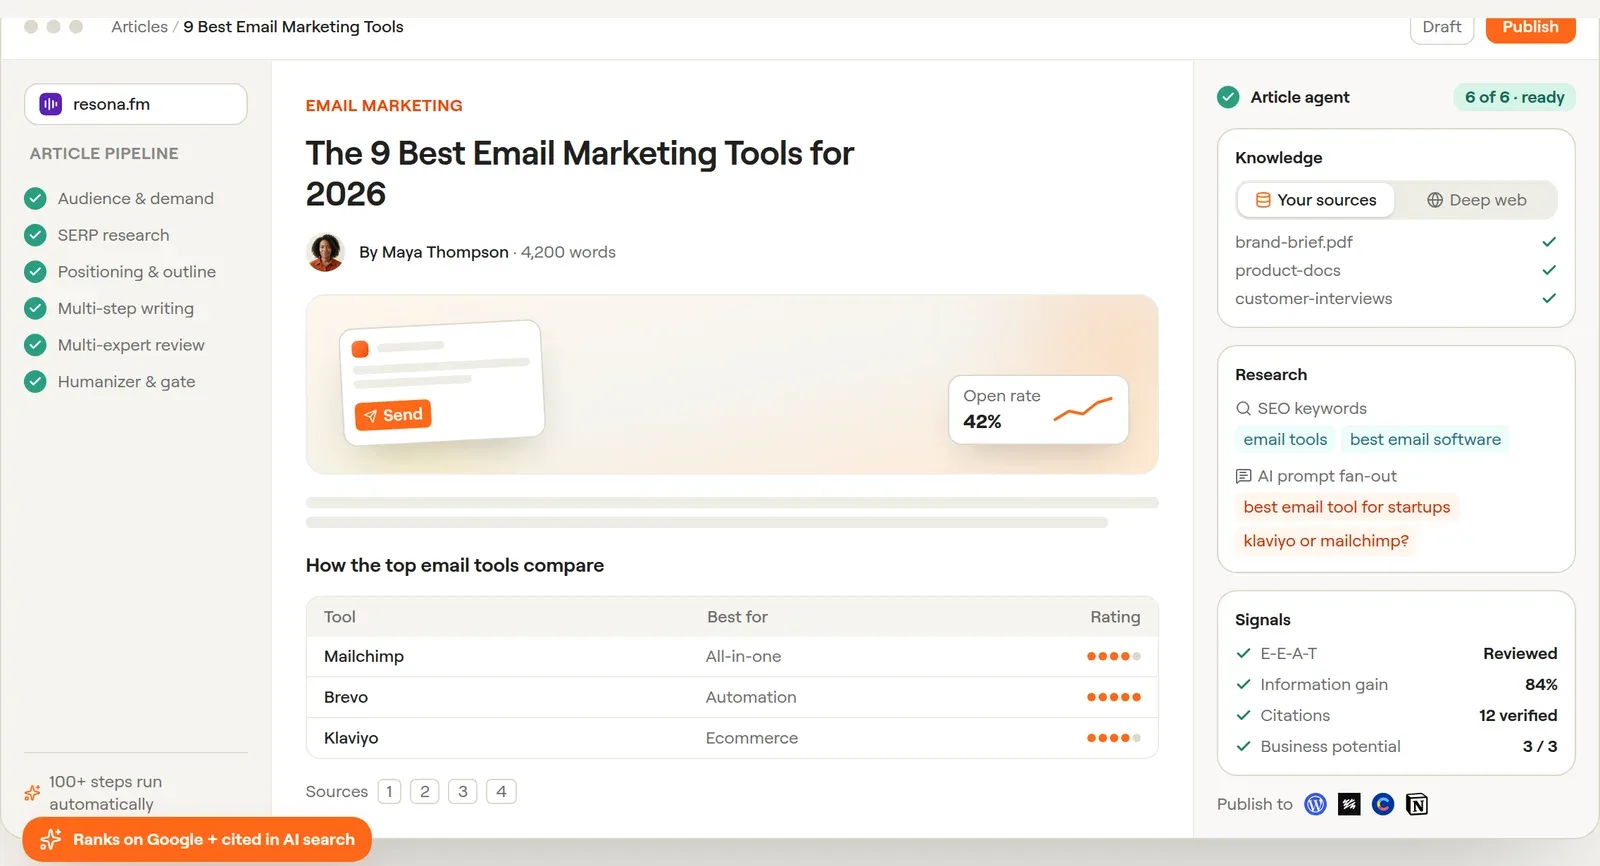Select the Notion icon in Publish to
Screen dimensions: 1600x866
(x=1417, y=804)
